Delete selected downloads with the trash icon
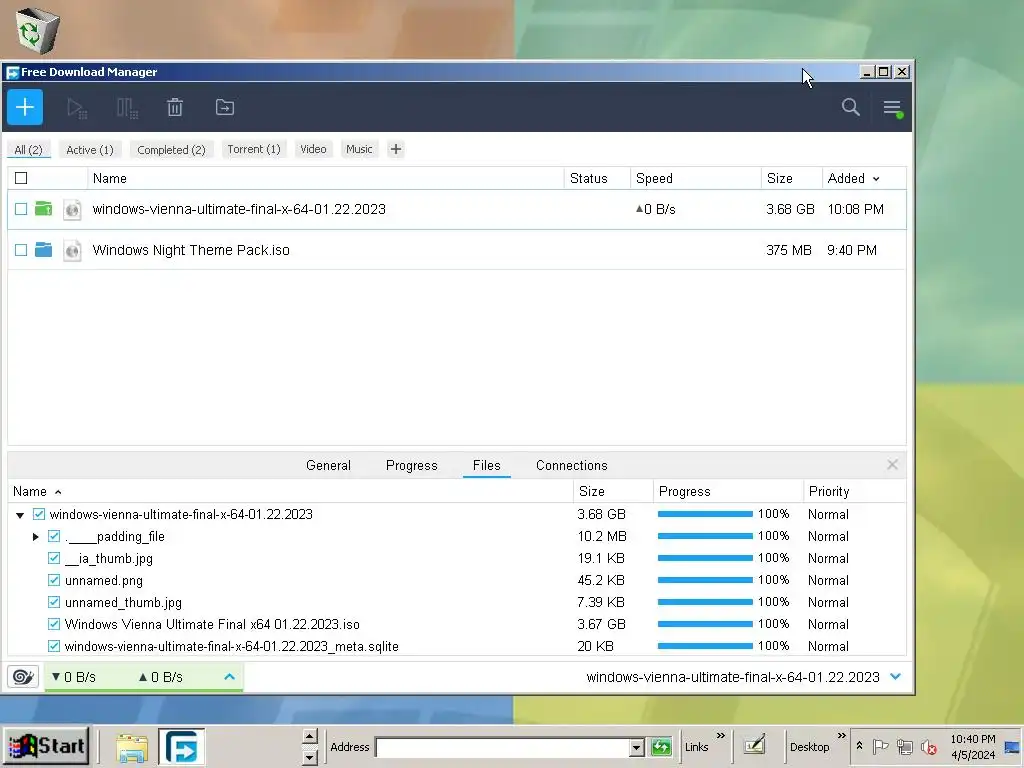The width and height of the screenshot is (1024, 768). [174, 107]
